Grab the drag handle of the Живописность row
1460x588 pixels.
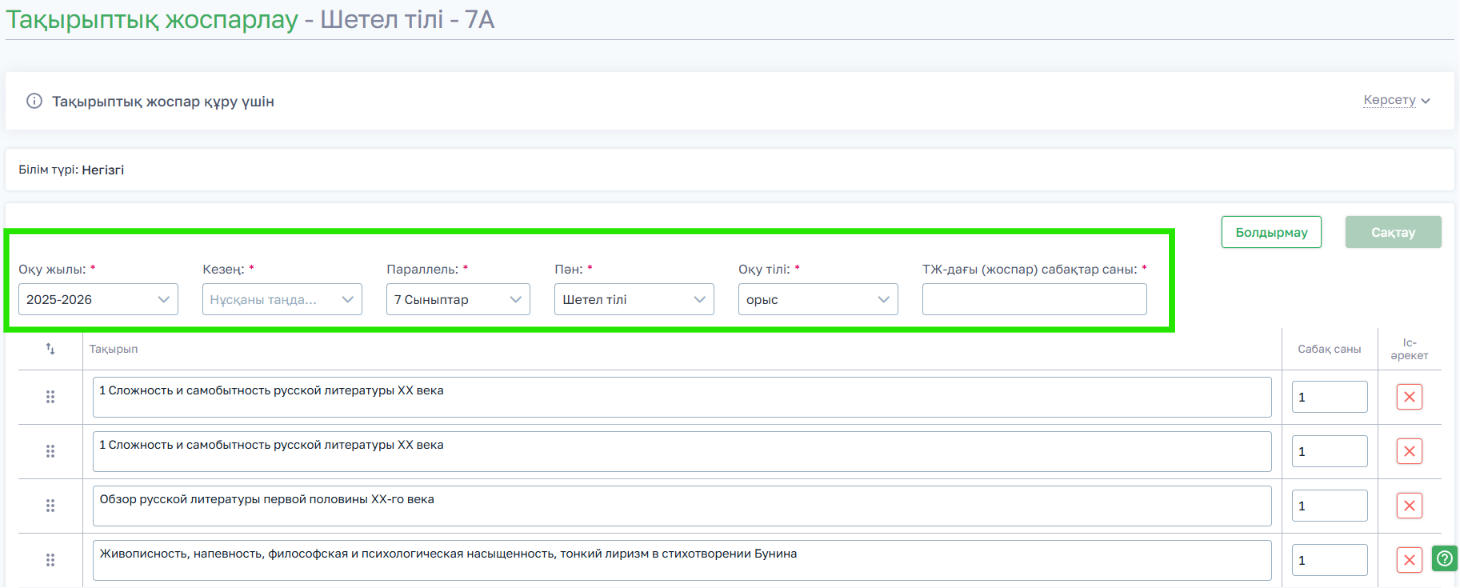[50, 560]
